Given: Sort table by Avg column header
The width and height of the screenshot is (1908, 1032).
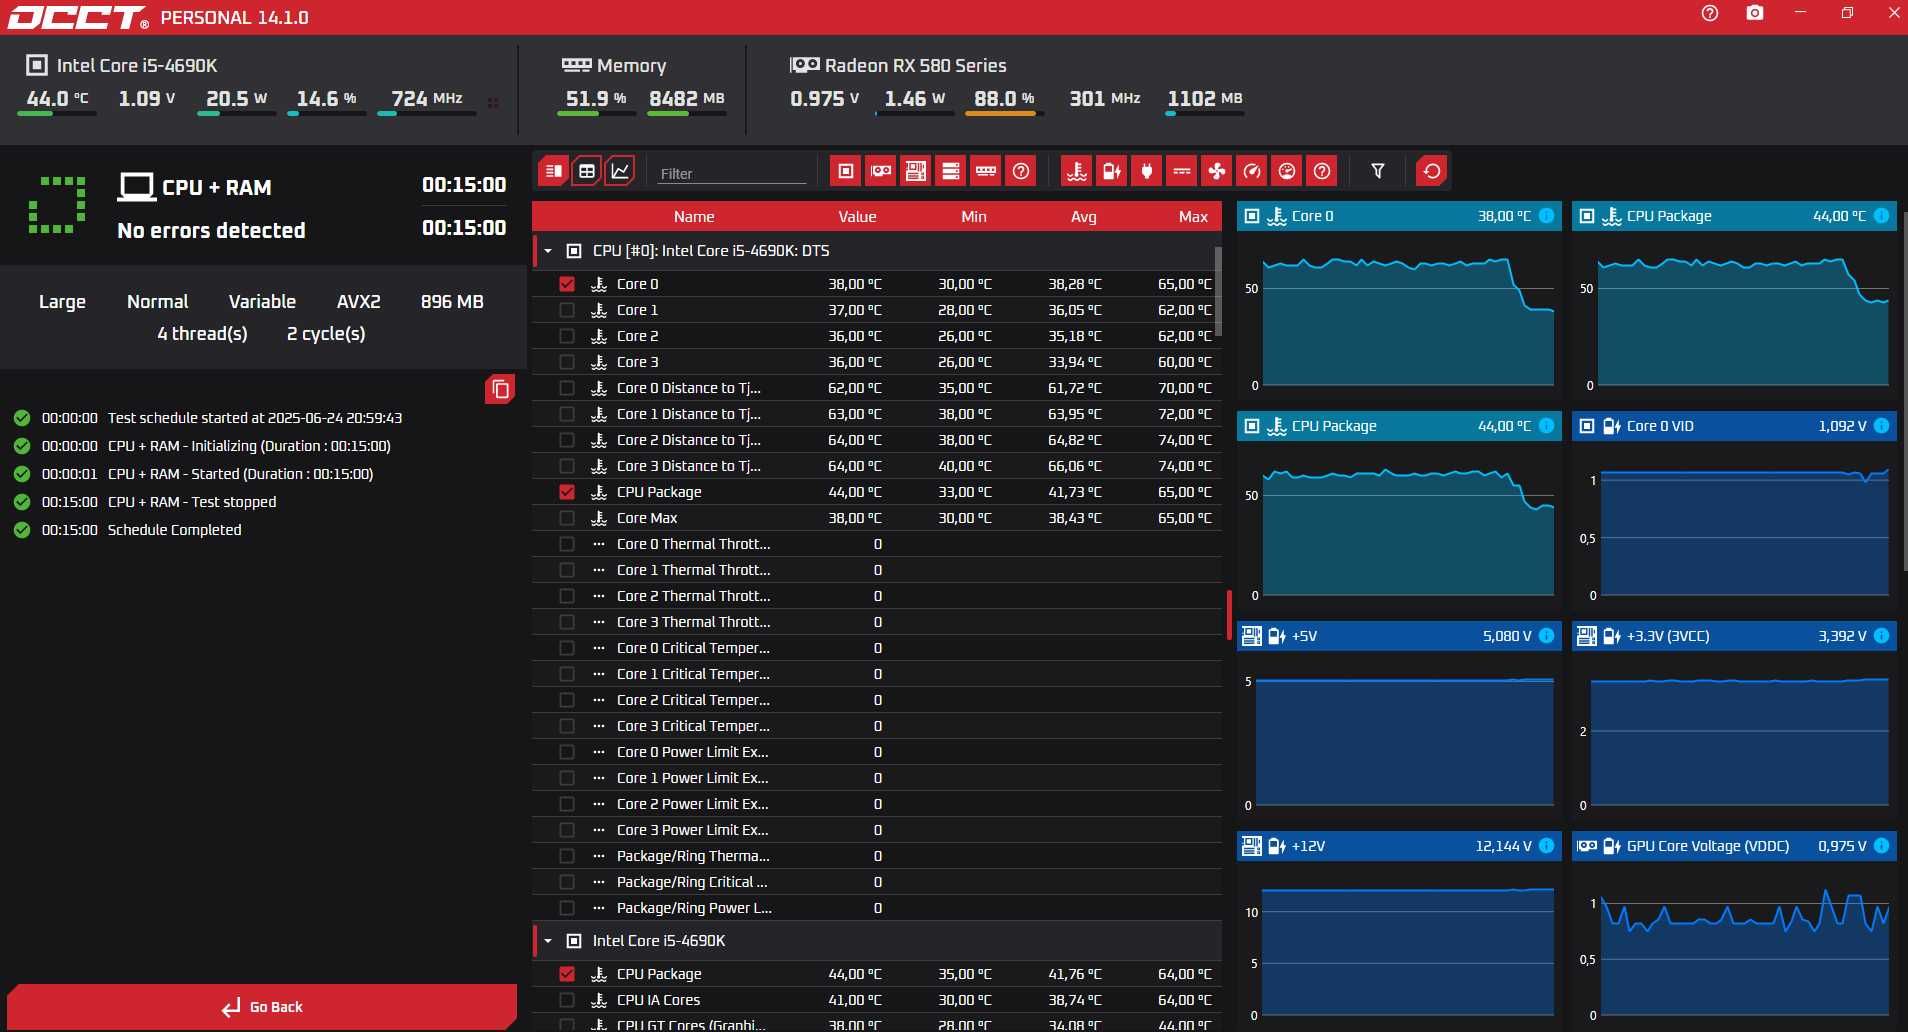Looking at the screenshot, I should coord(1084,217).
